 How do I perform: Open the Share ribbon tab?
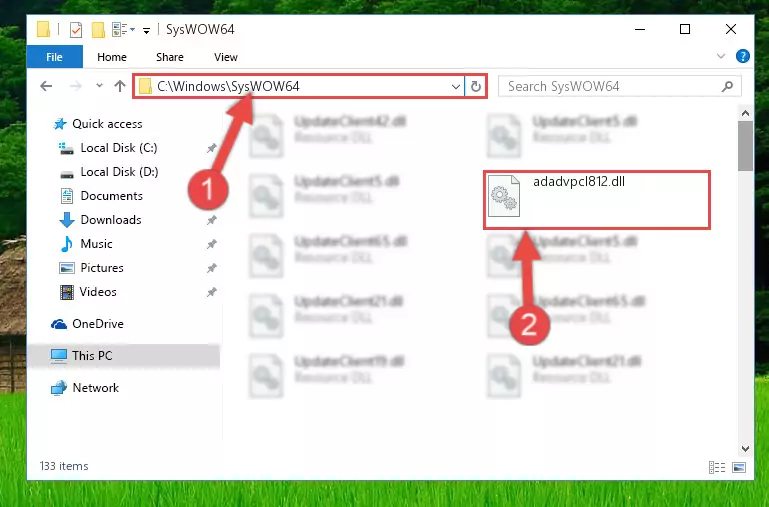(170, 57)
